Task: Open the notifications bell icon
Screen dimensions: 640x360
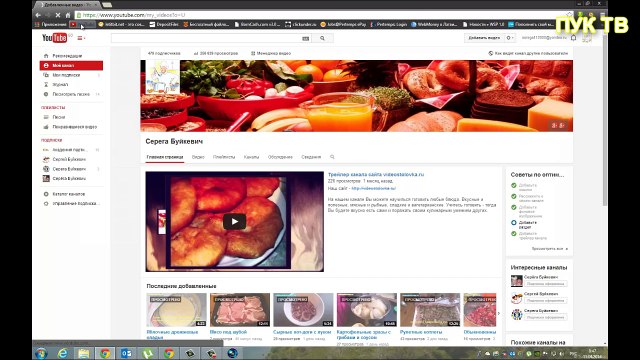Action: coord(573,38)
